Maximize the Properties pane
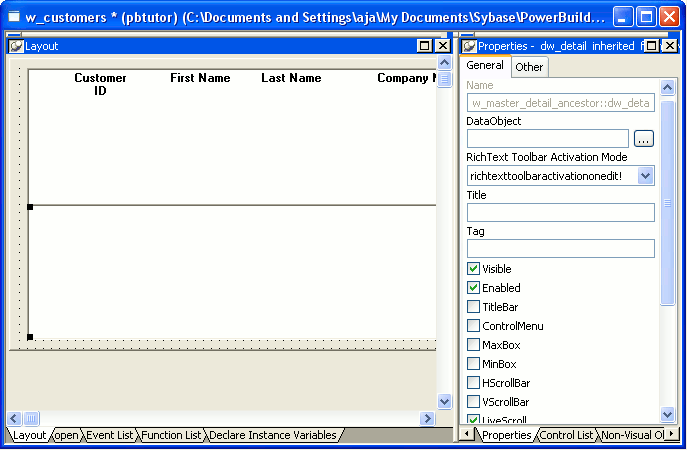The image size is (687, 450). [x=652, y=46]
